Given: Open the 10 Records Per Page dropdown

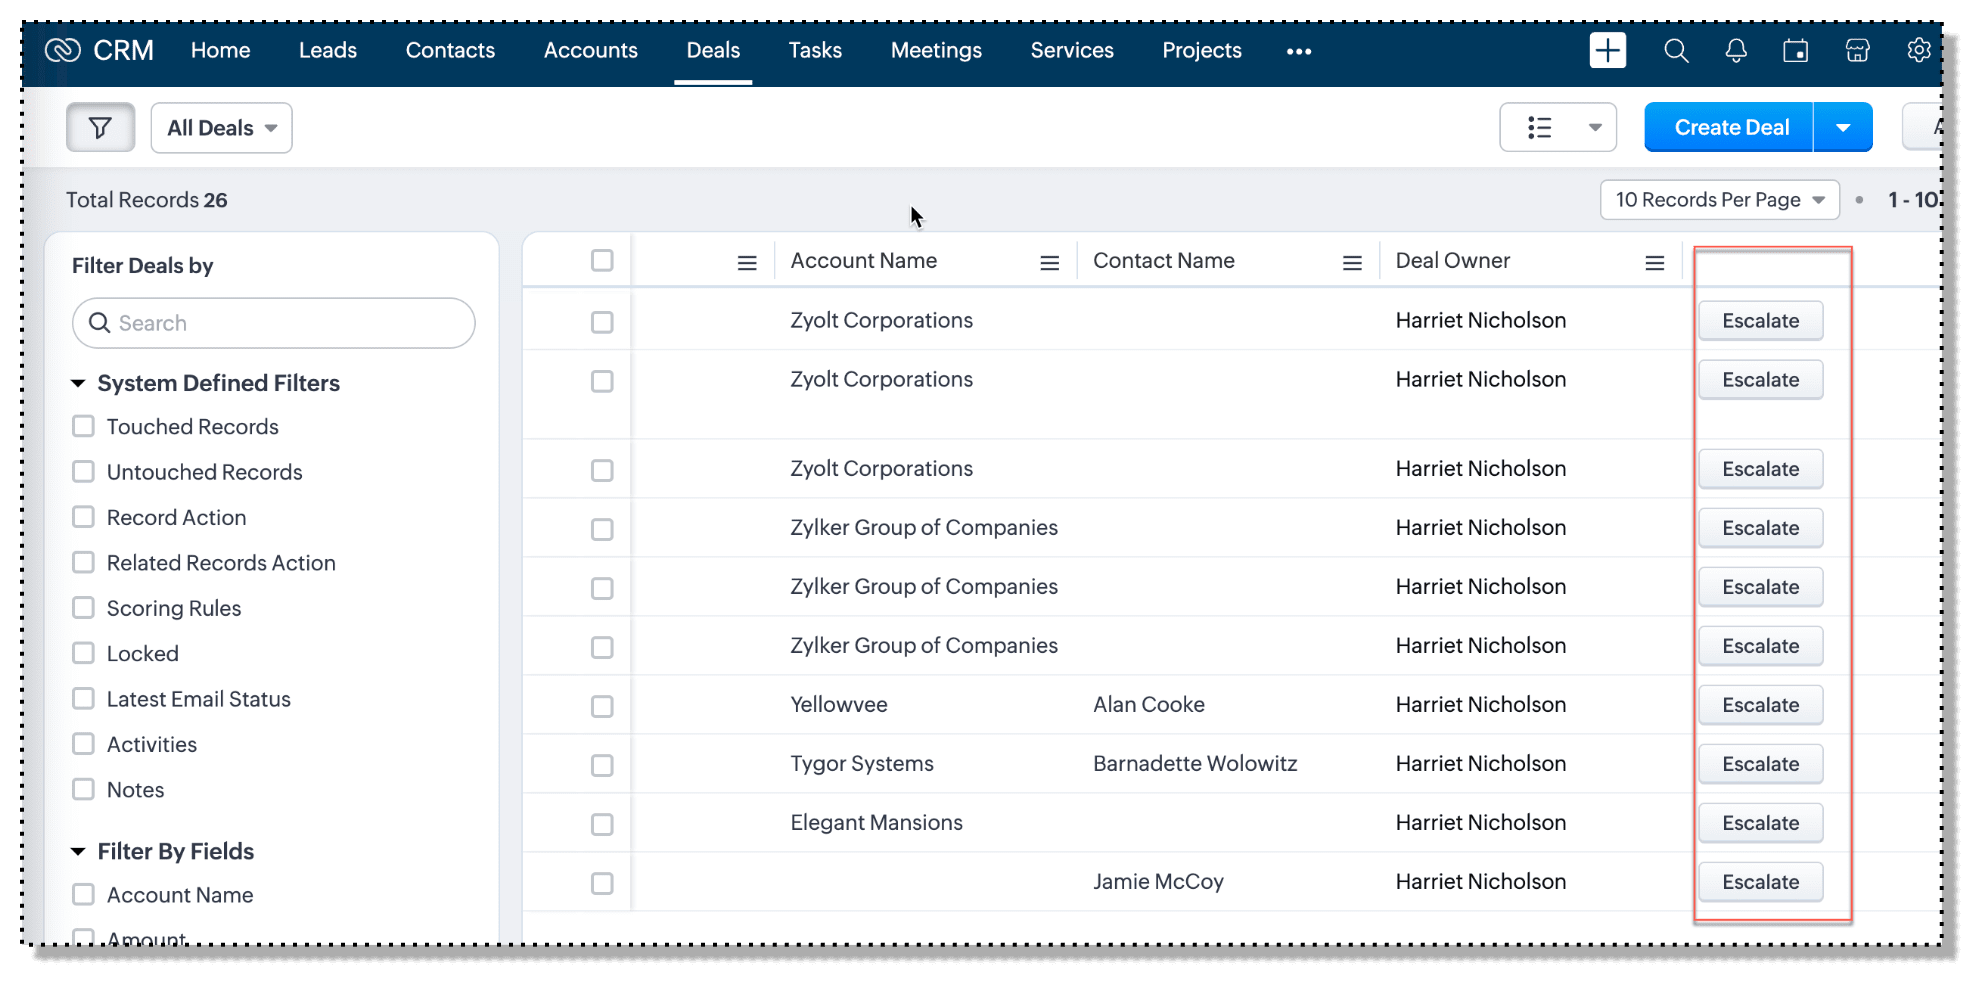Looking at the screenshot, I should coord(1719,200).
